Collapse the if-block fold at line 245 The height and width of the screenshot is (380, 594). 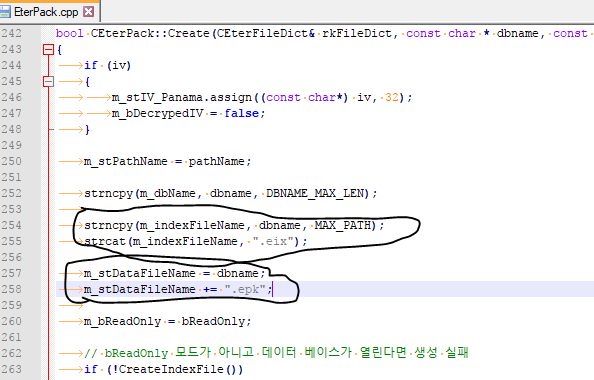48,81
